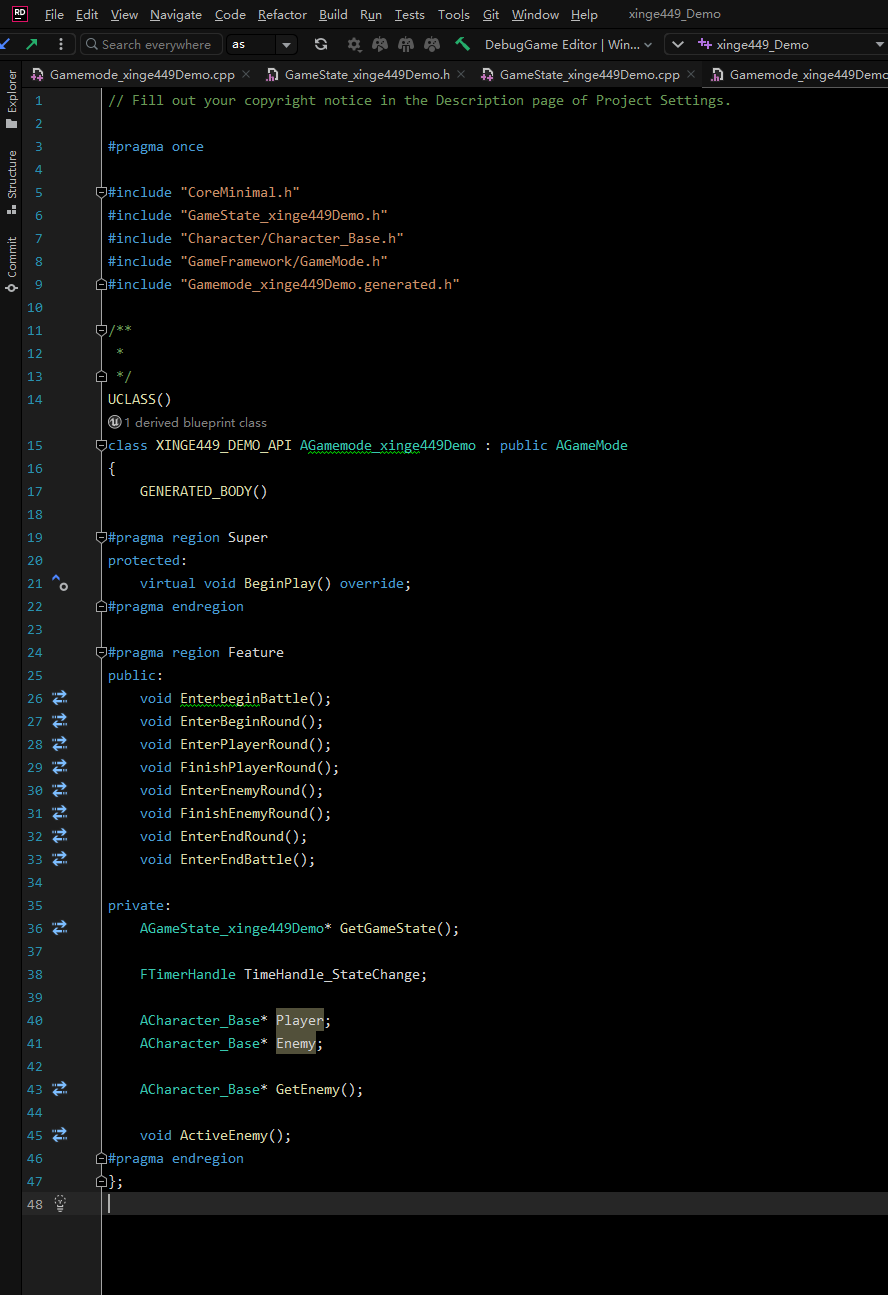Click gutter navigation icon for EnterEndRound
The image size is (888, 1295).
pyautogui.click(x=59, y=836)
